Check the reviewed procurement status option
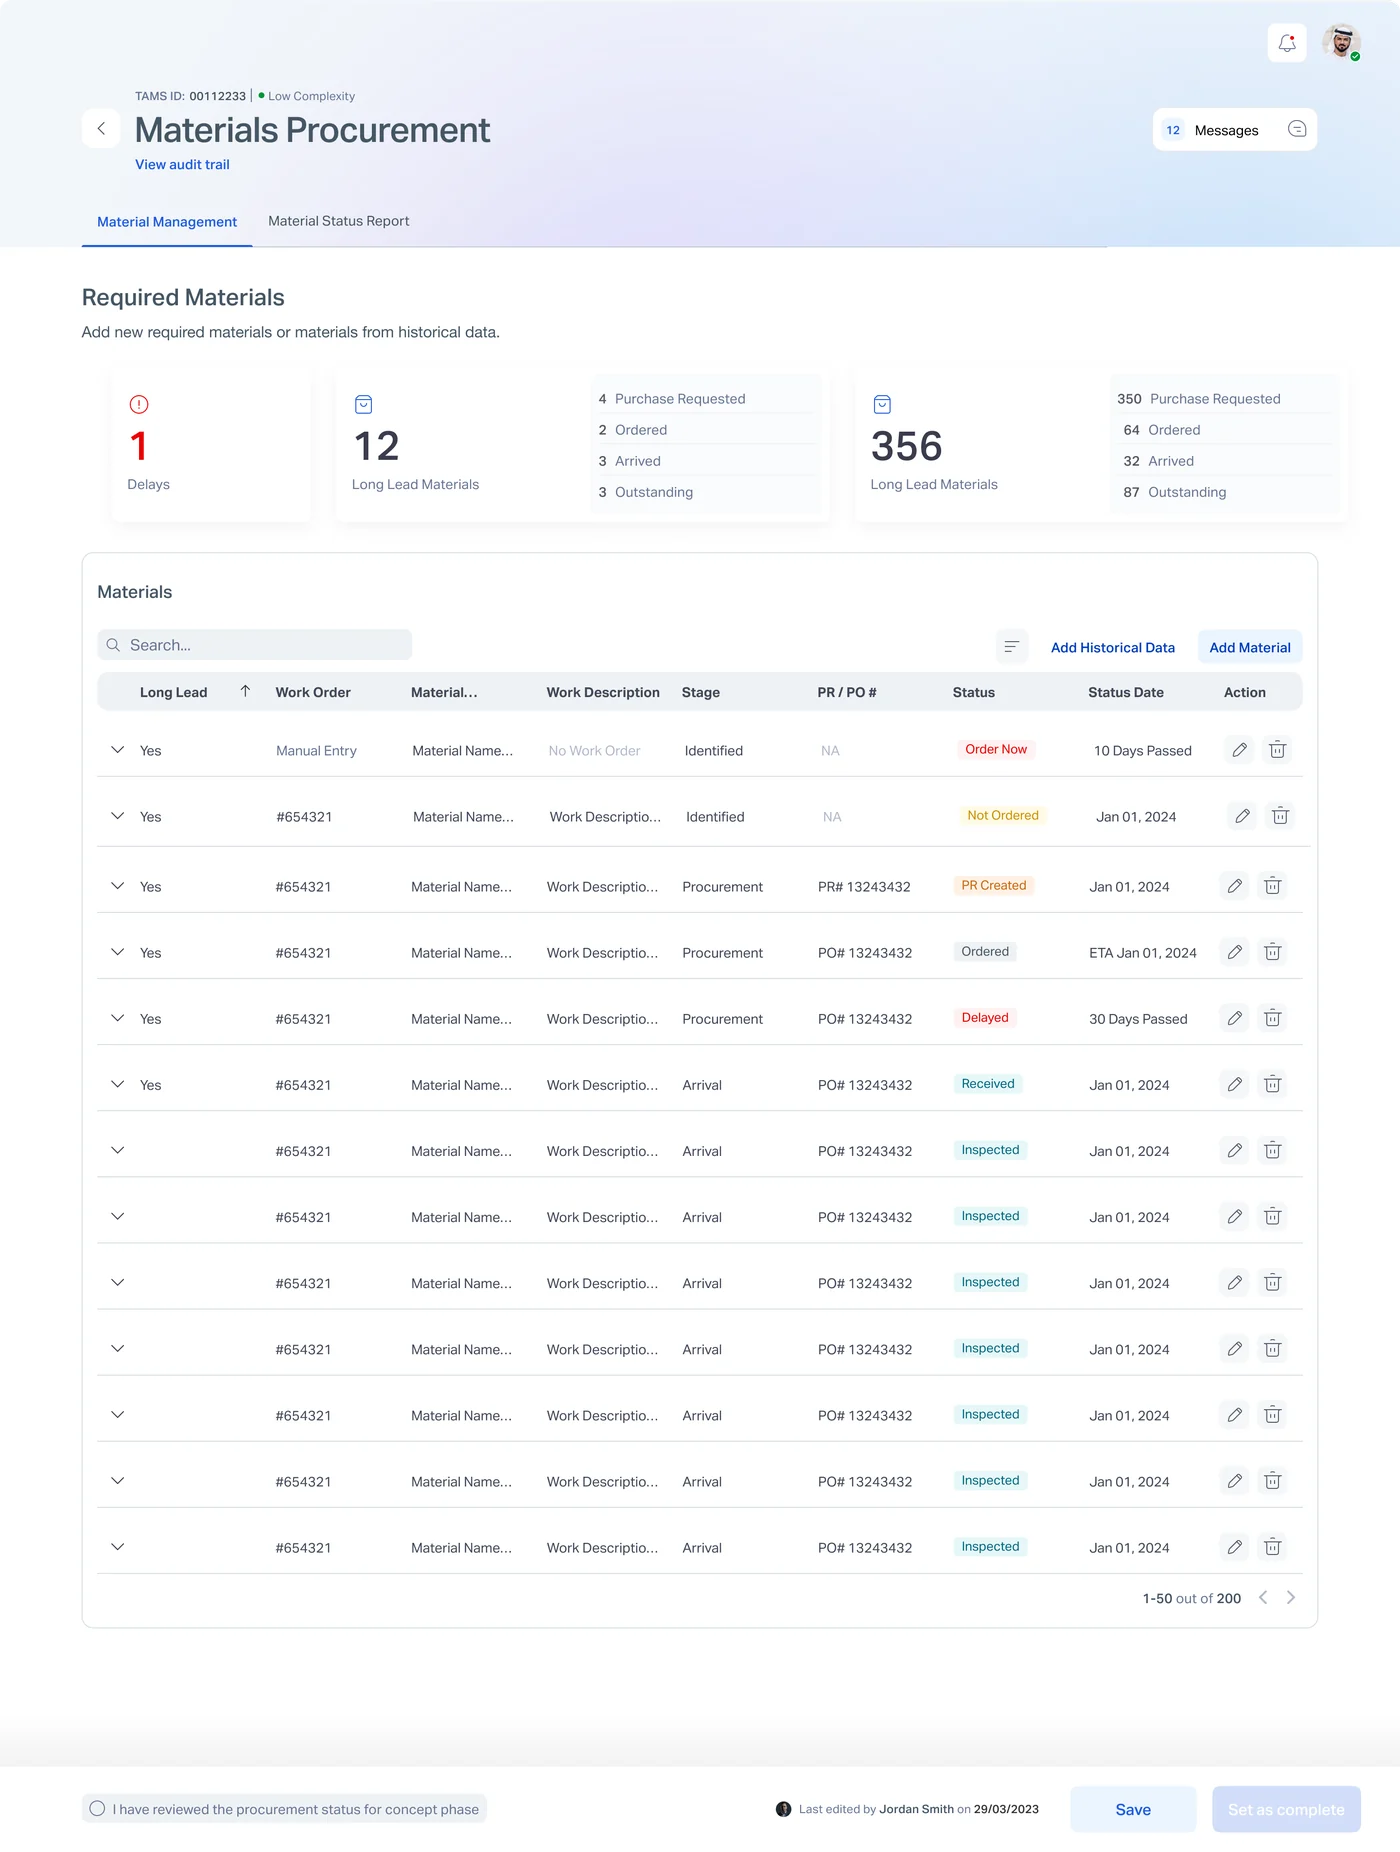Viewport: 1400px width, 1852px height. [97, 1808]
